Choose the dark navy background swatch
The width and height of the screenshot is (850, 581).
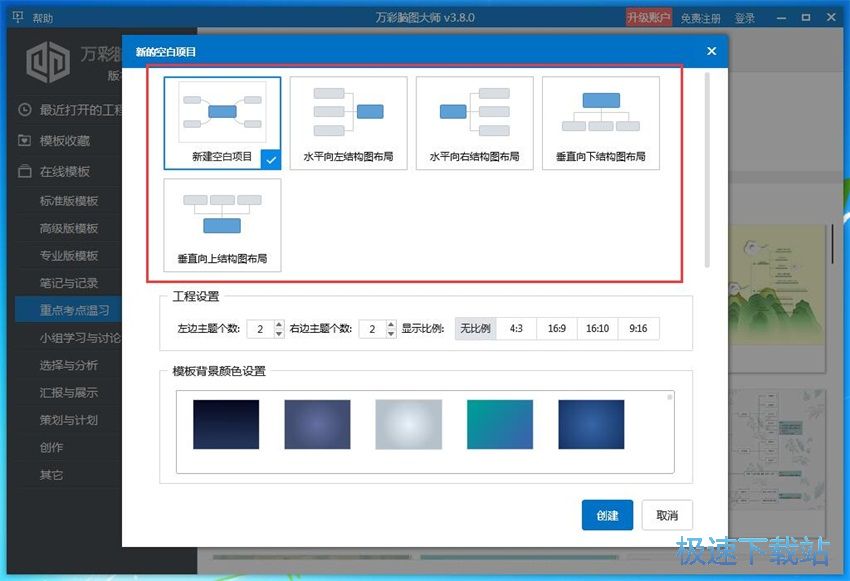[x=226, y=424]
